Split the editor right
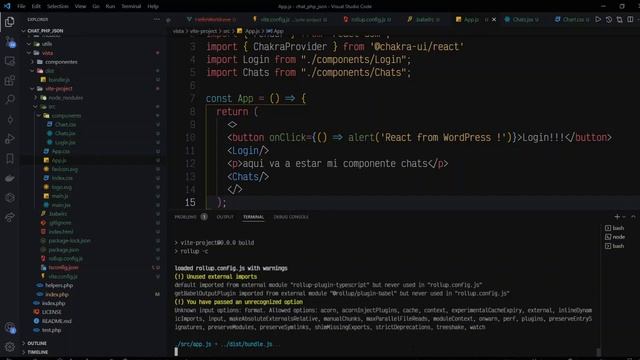This screenshot has width=640, height=360. point(630,19)
